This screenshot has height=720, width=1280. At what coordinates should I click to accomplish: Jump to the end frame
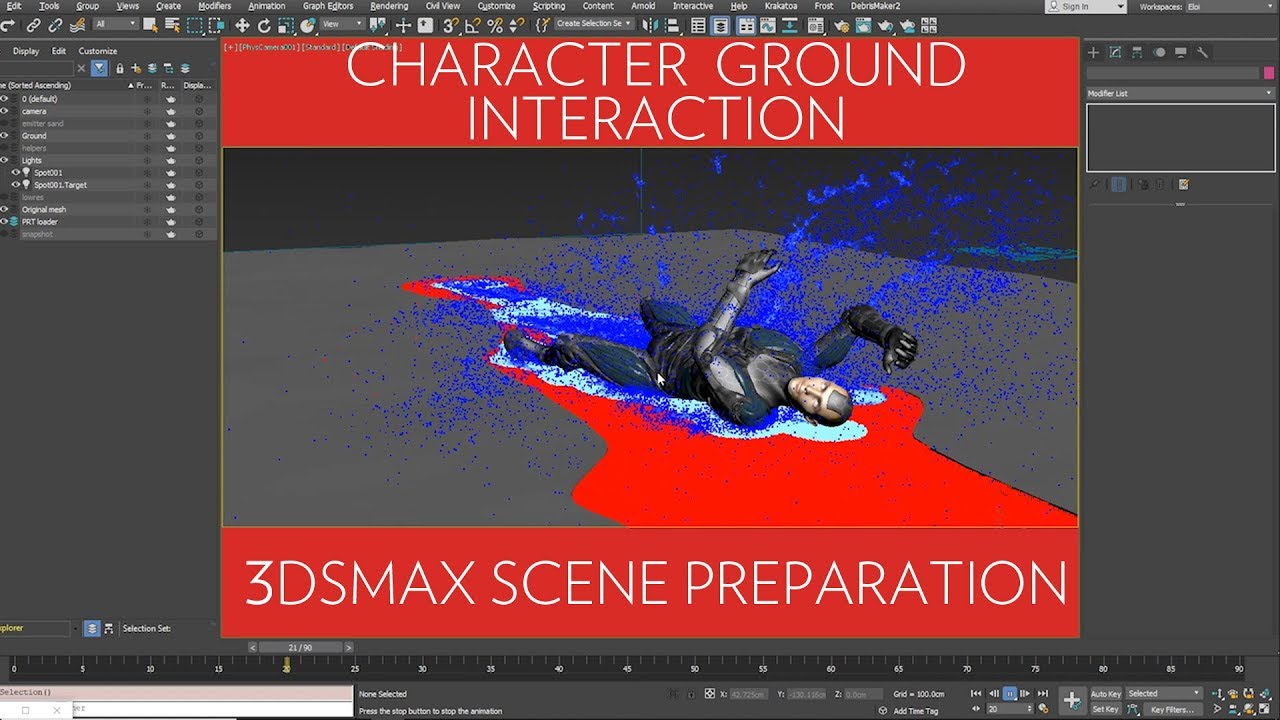pos(1043,693)
